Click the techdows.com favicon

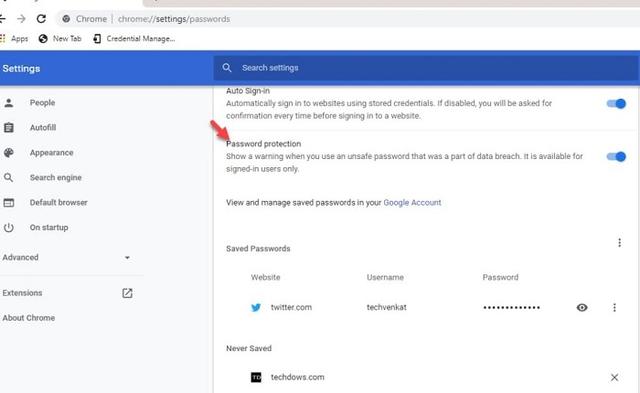[x=256, y=377]
